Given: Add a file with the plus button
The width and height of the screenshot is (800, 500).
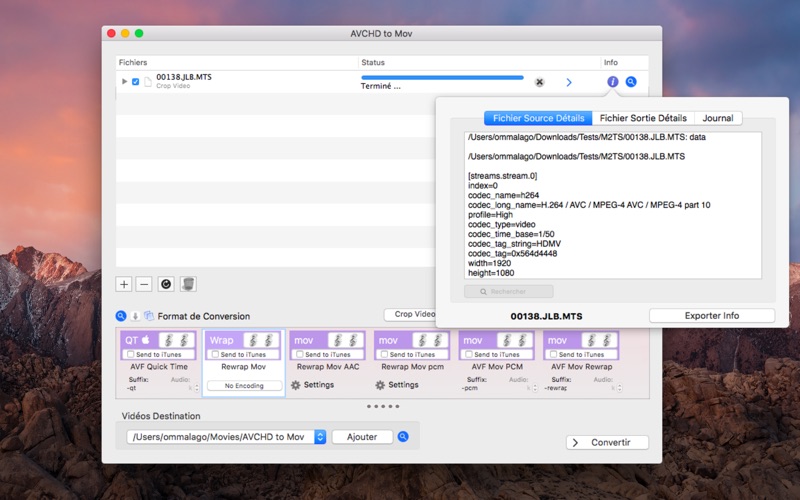Looking at the screenshot, I should pyautogui.click(x=124, y=284).
